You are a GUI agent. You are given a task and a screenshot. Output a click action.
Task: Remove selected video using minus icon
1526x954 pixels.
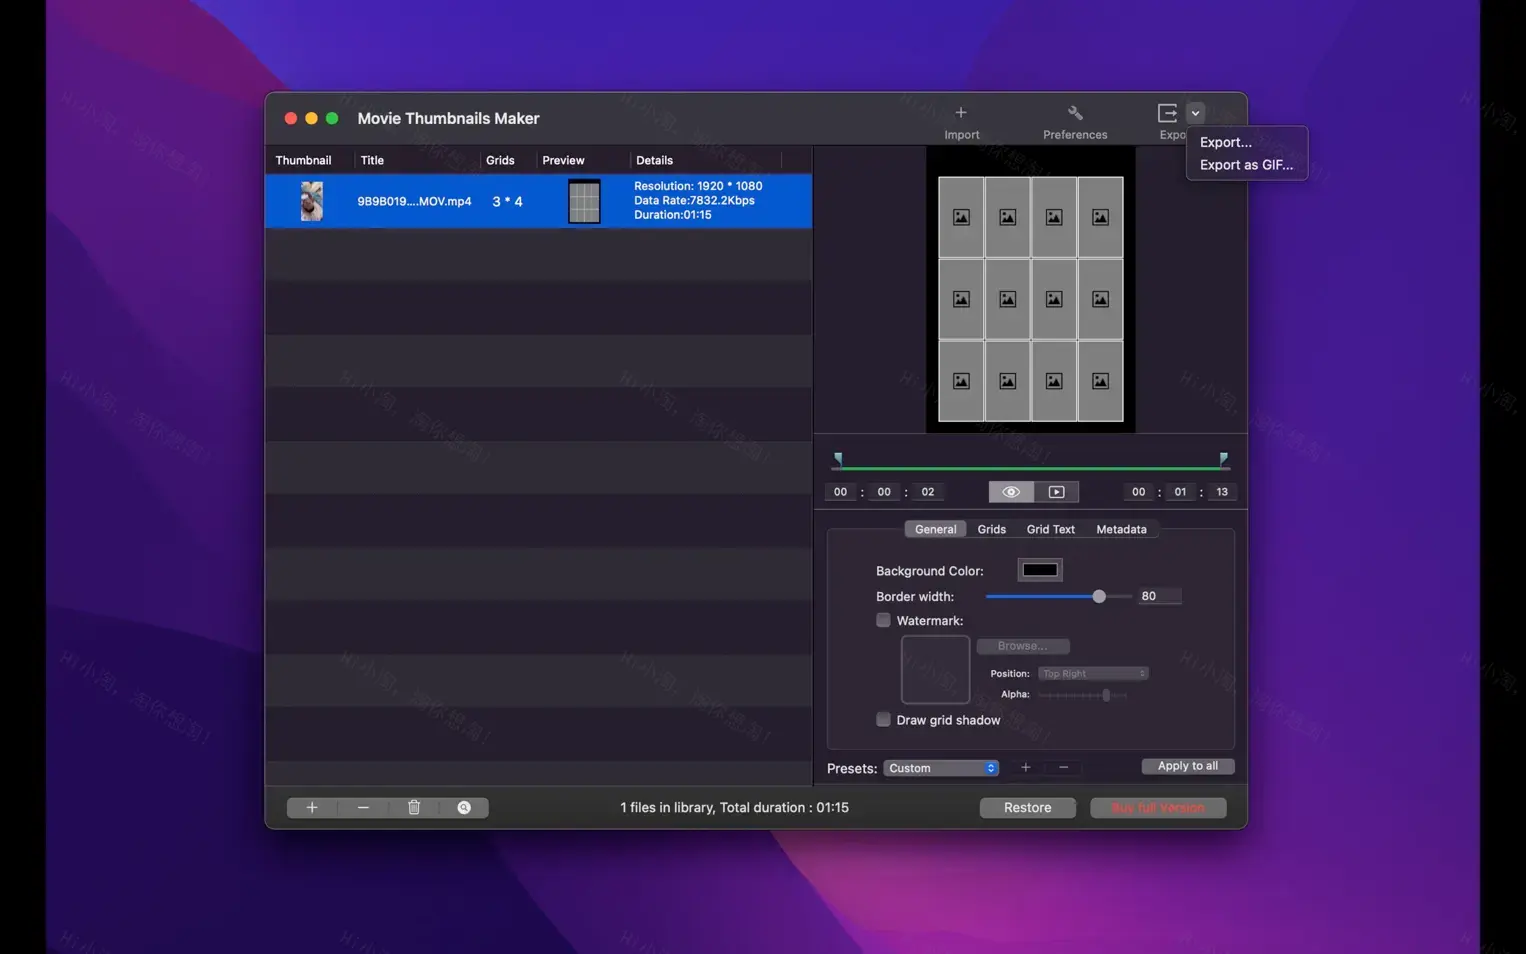(x=362, y=807)
